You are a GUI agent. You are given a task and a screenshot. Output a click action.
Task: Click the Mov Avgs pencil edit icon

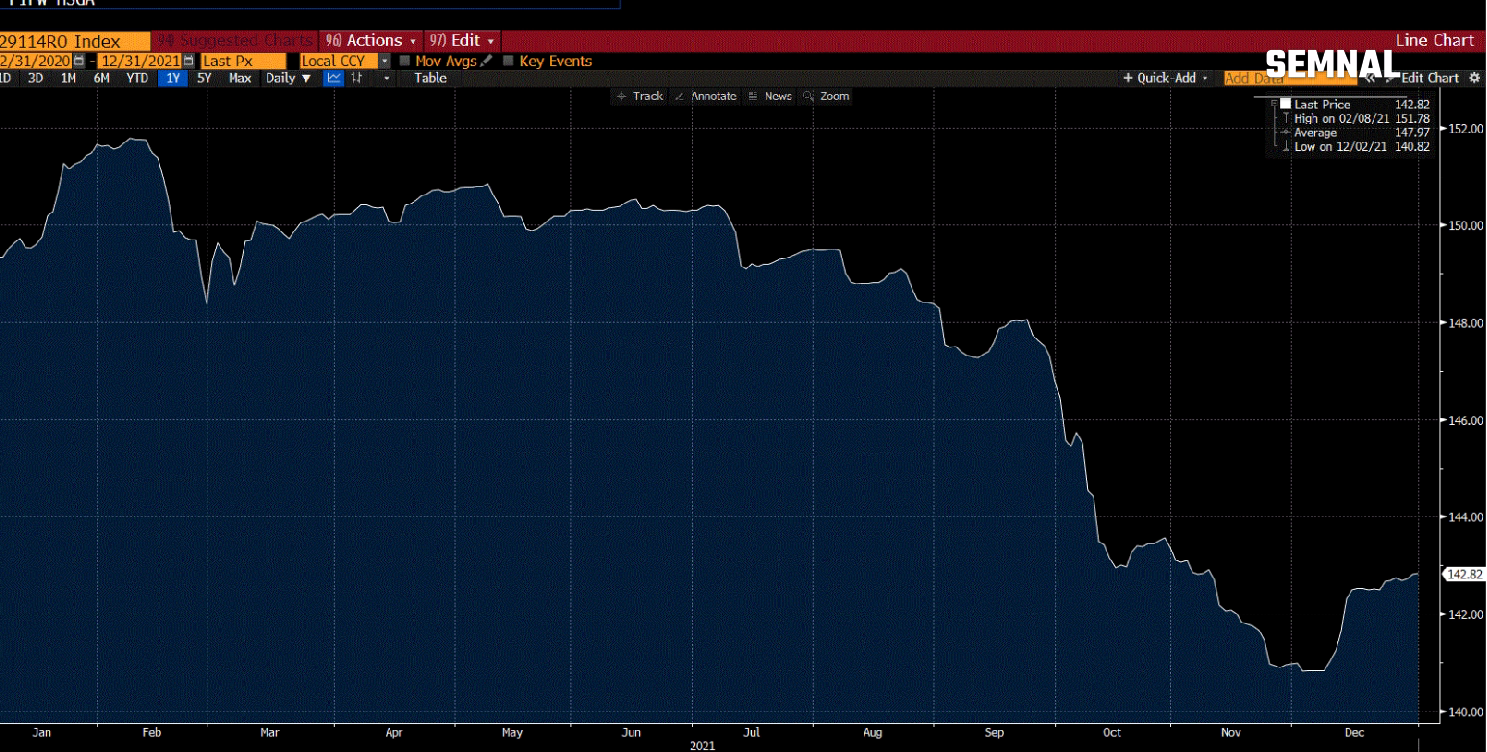click(x=487, y=61)
